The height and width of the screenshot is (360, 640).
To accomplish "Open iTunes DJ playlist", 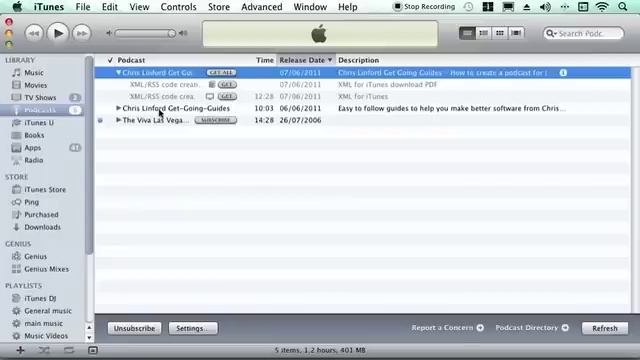I will pyautogui.click(x=40, y=298).
